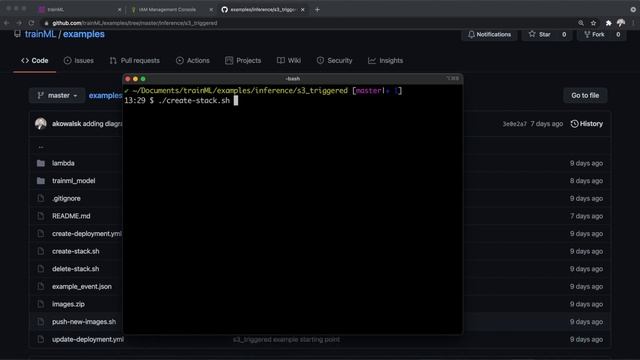The width and height of the screenshot is (640, 360).
Task: Expand the master branch dropdown
Action: coord(57,96)
